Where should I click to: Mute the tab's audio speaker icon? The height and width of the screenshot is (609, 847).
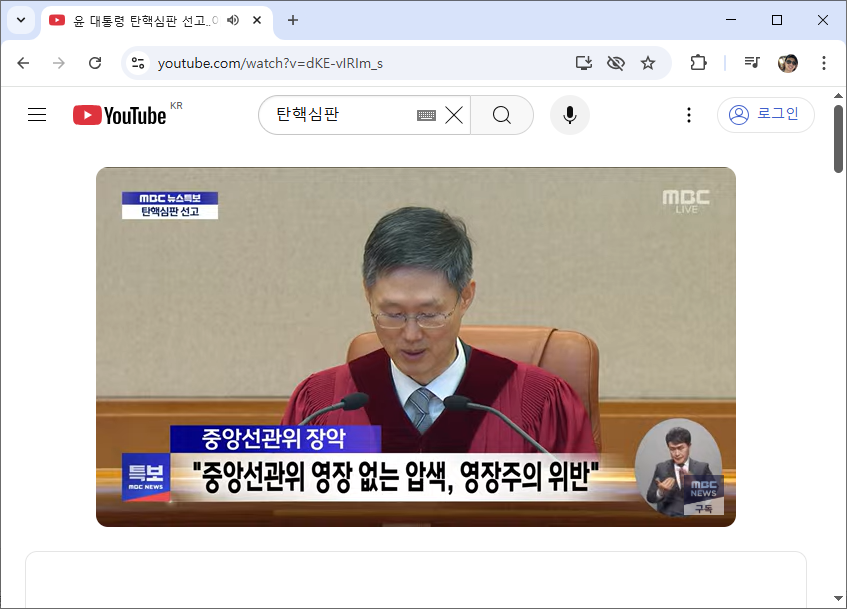point(233,21)
